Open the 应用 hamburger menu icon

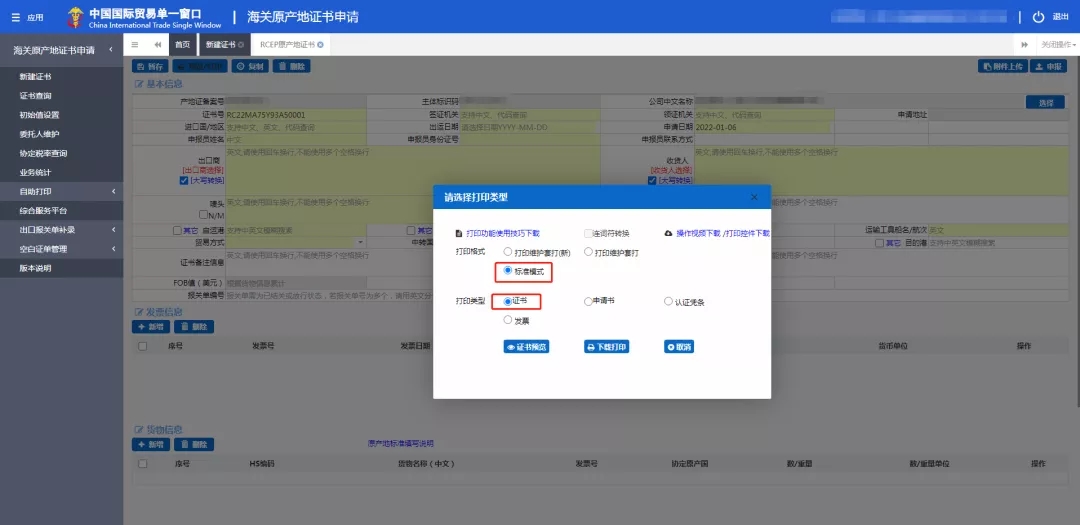pos(15,17)
